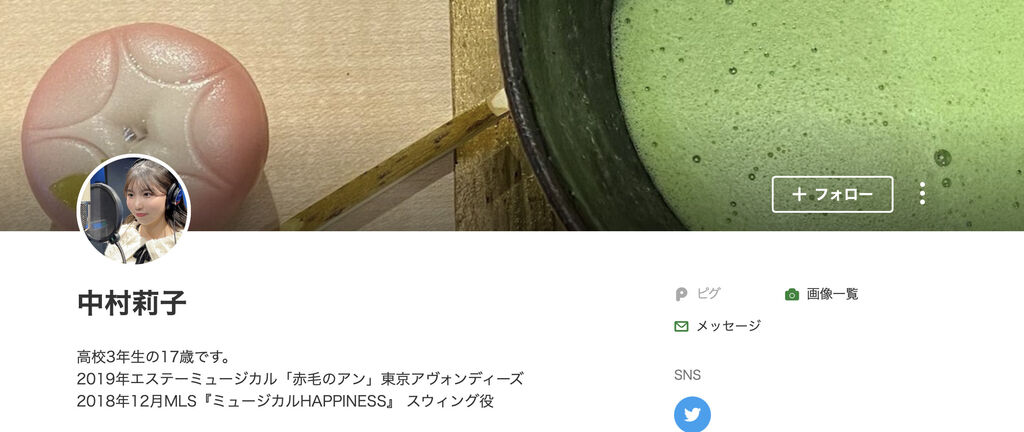The width and height of the screenshot is (1024, 432).
Task: Click the 2019年エステーミュージカル bio line
Action: point(300,379)
